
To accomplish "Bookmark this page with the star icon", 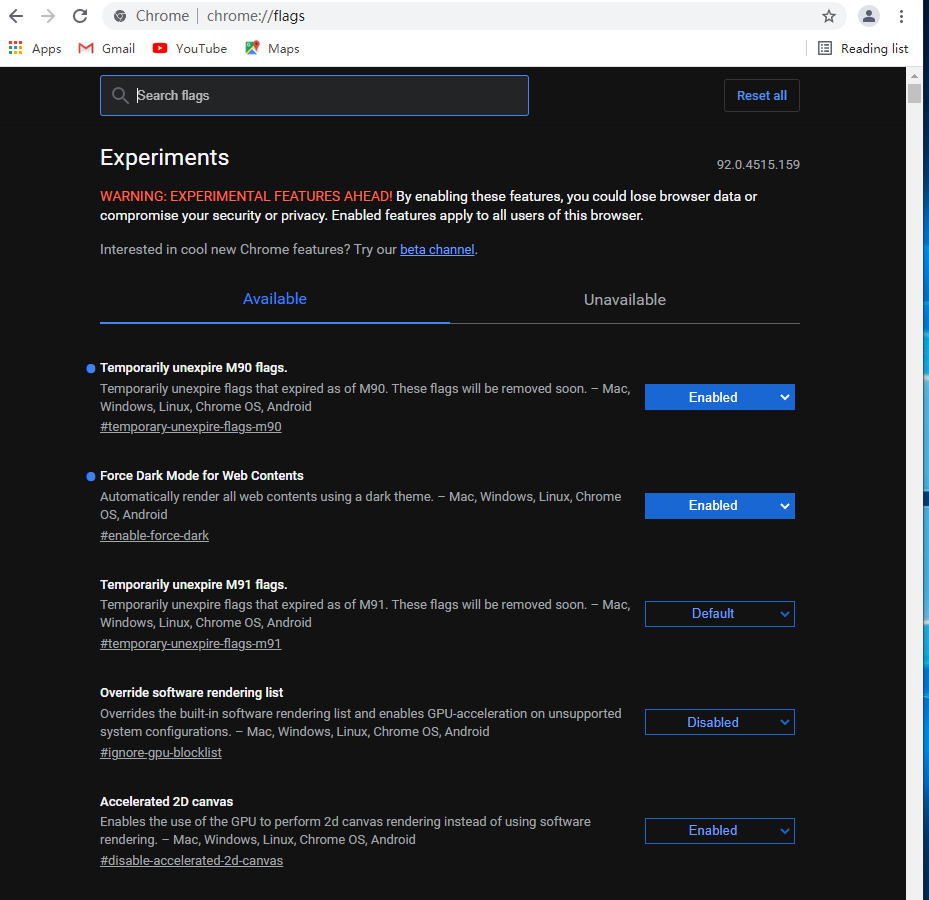I will point(828,16).
